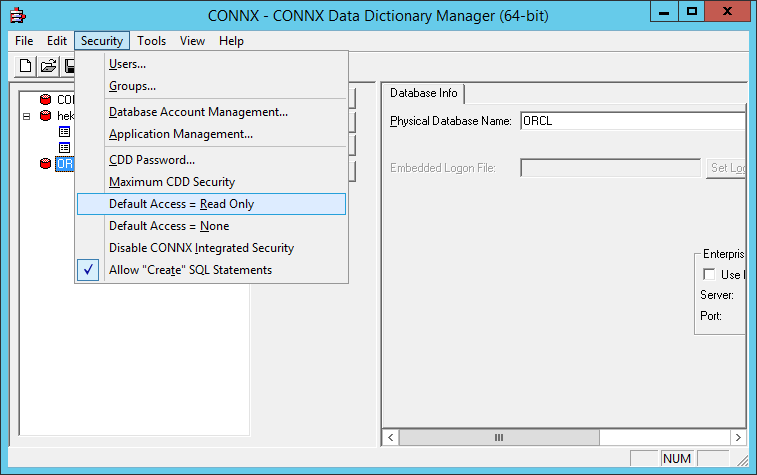Set Default Access = Read Only
Viewport: 757px width, 475px height.
211,204
